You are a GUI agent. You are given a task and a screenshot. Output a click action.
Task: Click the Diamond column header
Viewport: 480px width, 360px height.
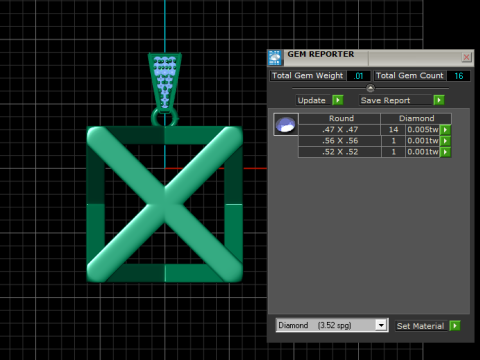point(416,119)
